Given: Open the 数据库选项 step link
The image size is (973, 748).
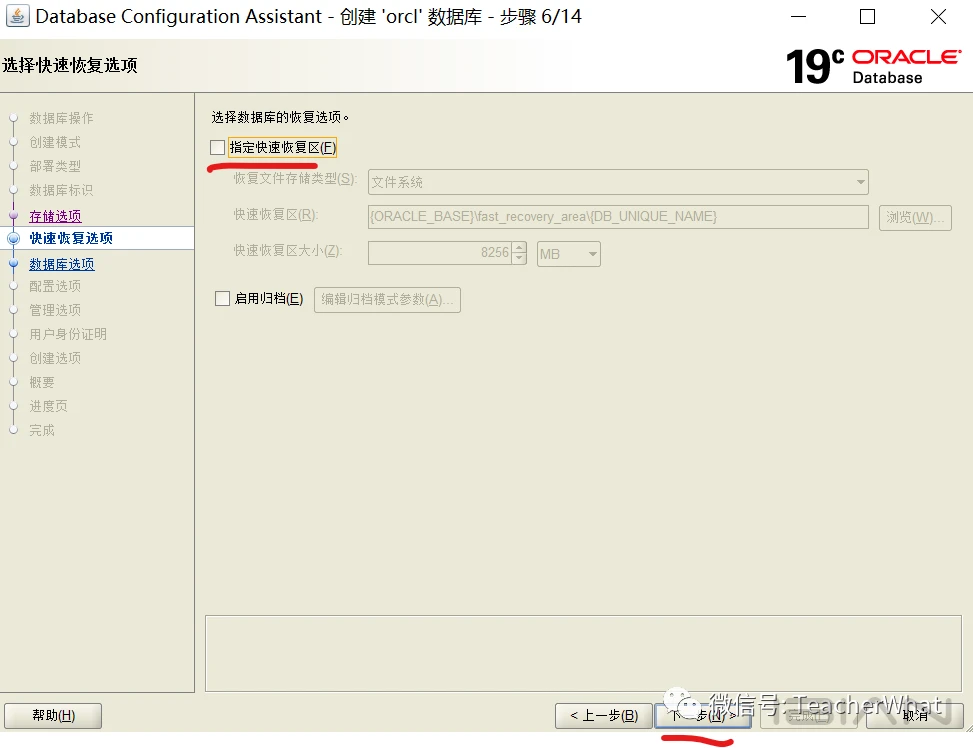Looking at the screenshot, I should pos(62,264).
